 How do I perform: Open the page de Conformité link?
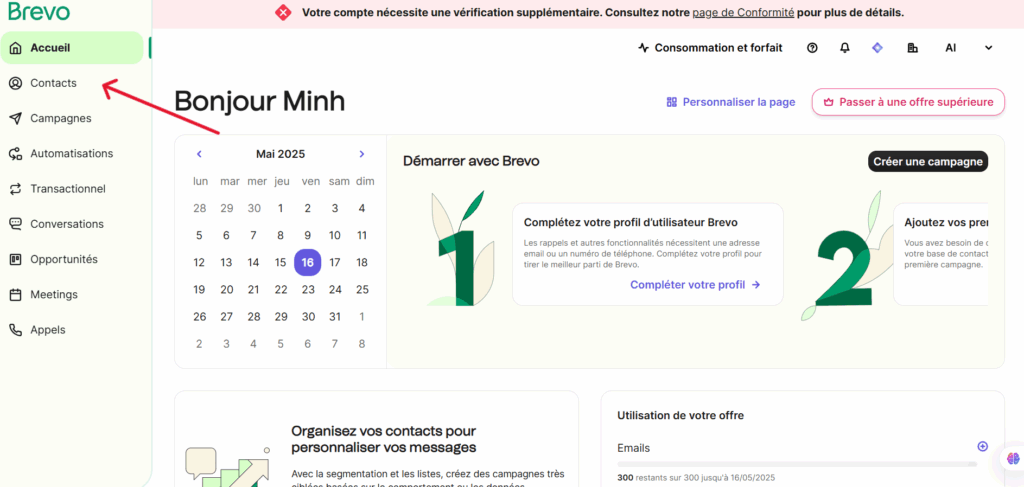[x=743, y=12]
